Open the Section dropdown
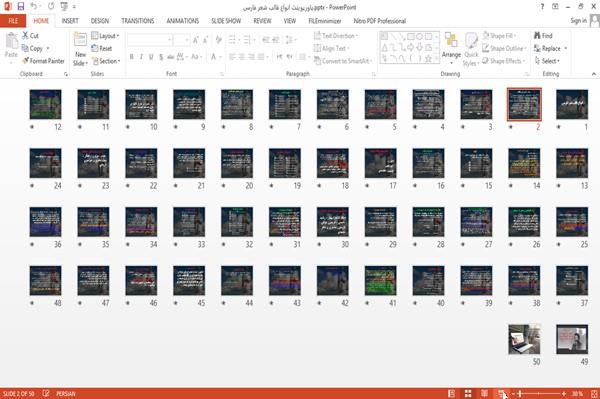The width and height of the screenshot is (600, 399). (x=106, y=61)
